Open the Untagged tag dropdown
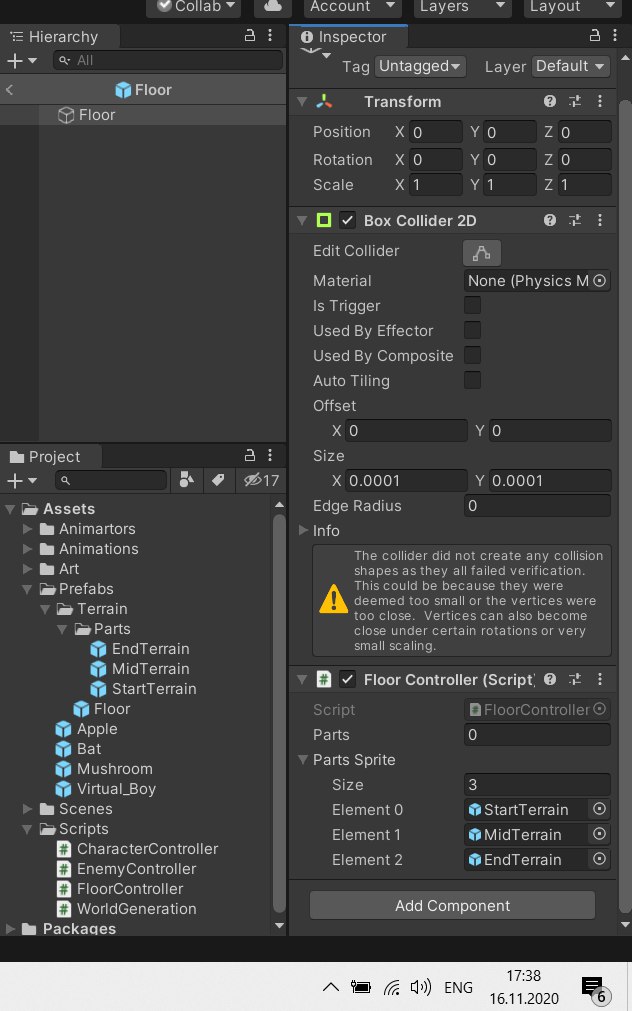This screenshot has width=632, height=1011. point(419,66)
